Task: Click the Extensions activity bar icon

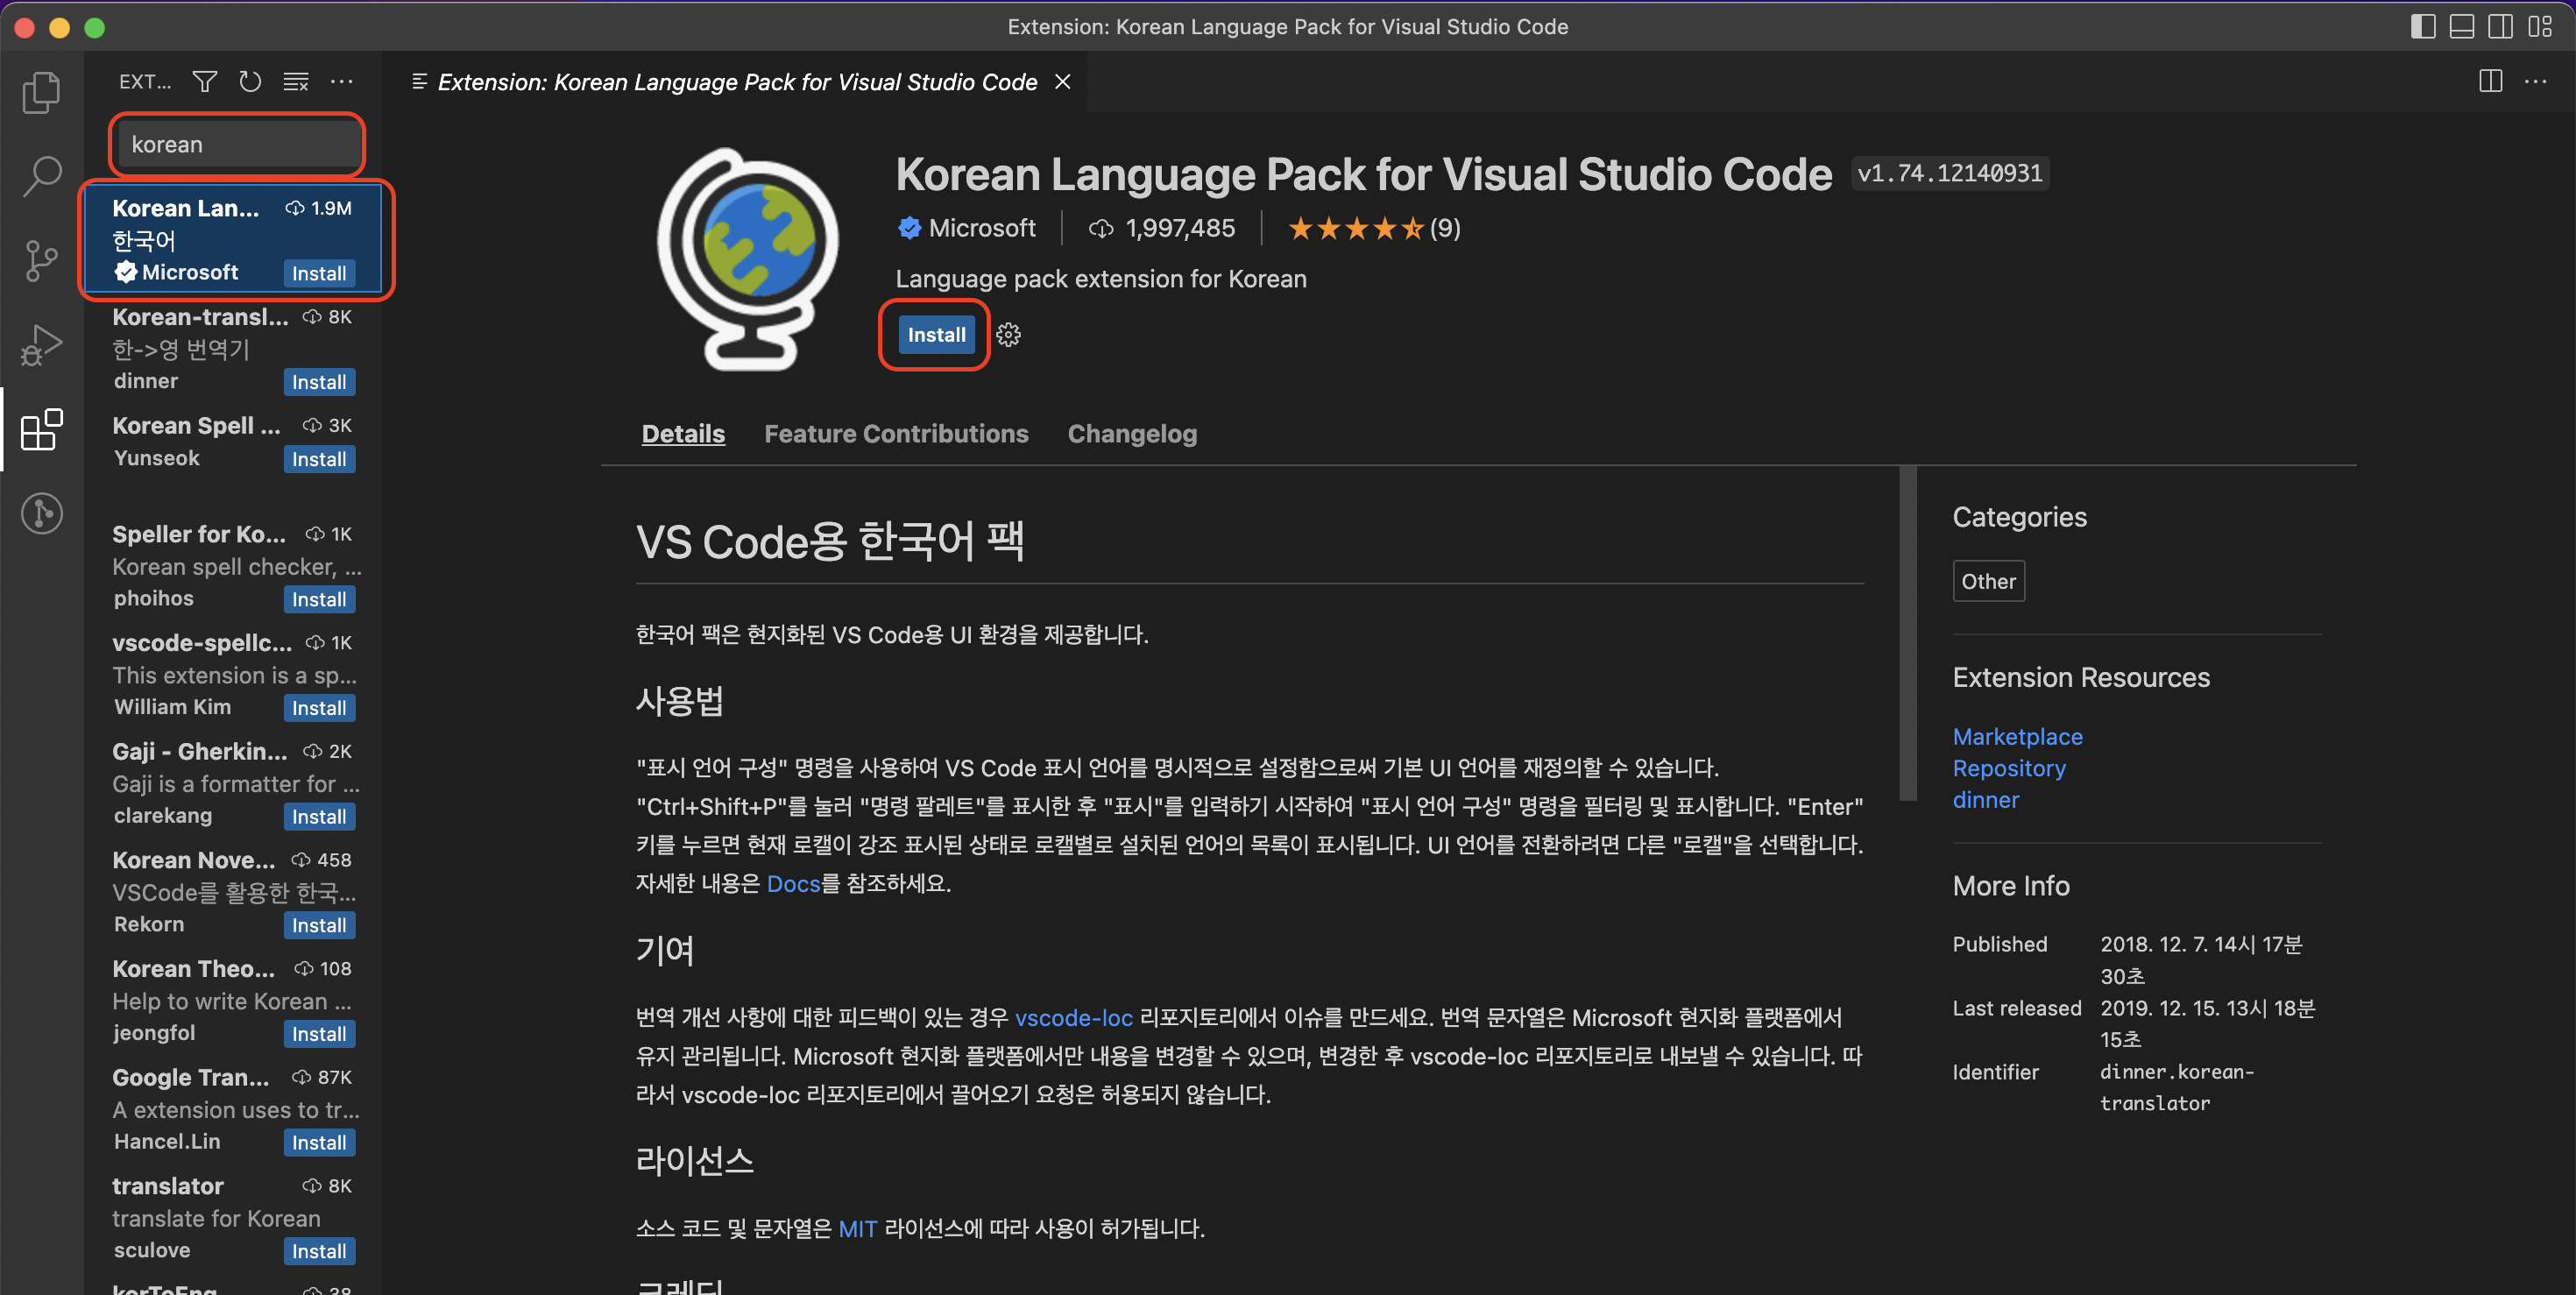Action: (41, 430)
